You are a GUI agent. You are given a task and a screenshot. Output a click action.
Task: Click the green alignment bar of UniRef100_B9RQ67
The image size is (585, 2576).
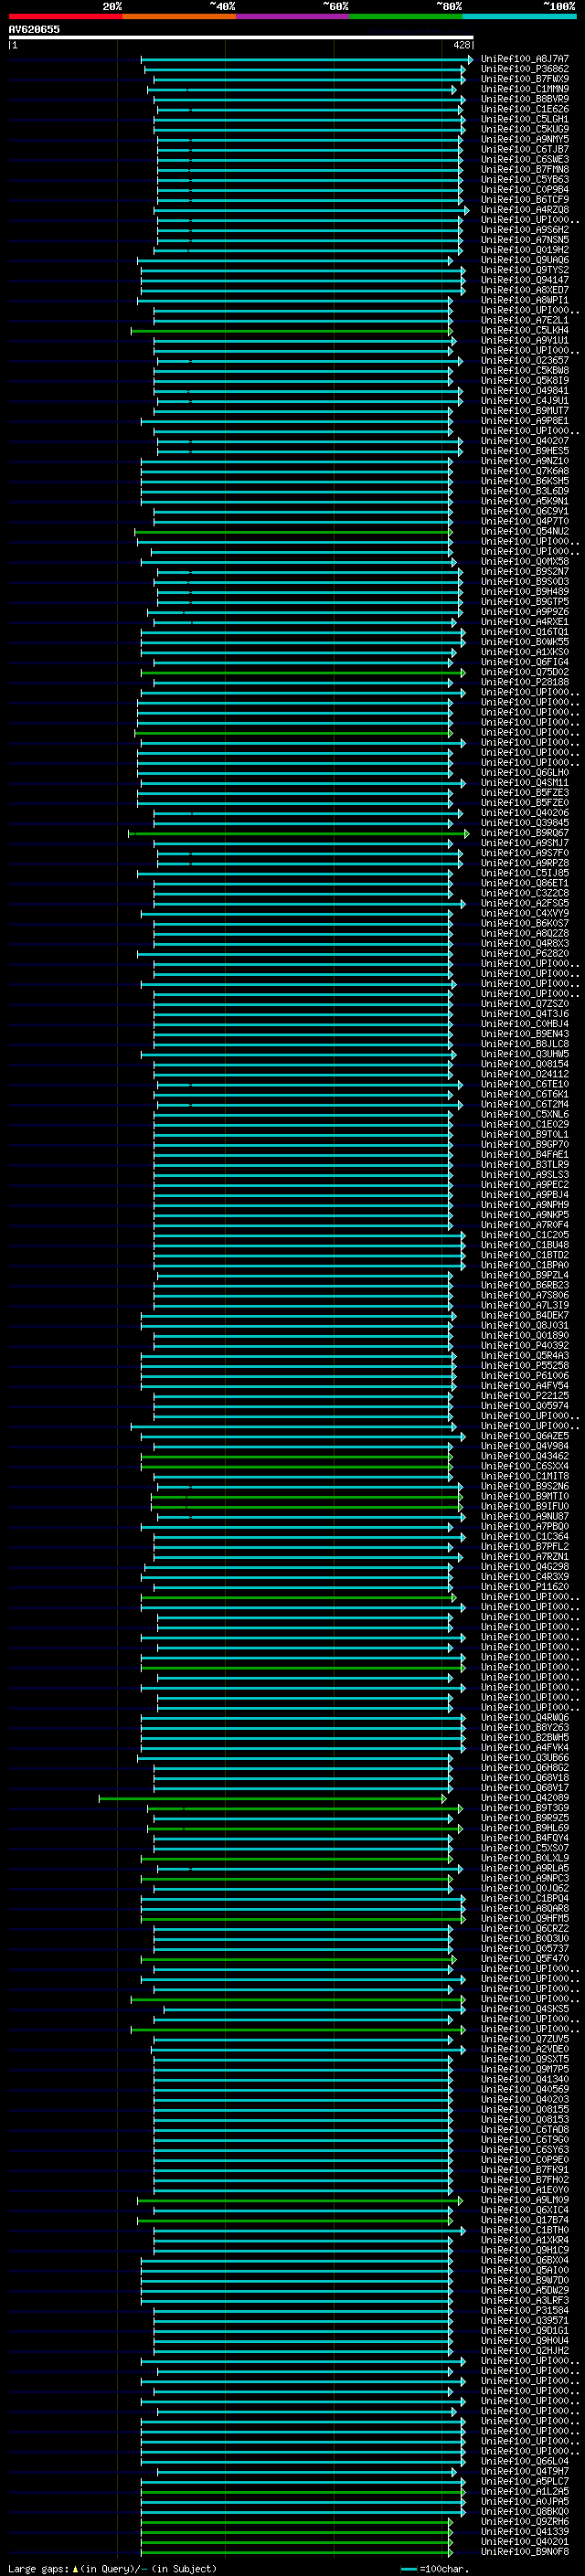[298, 834]
